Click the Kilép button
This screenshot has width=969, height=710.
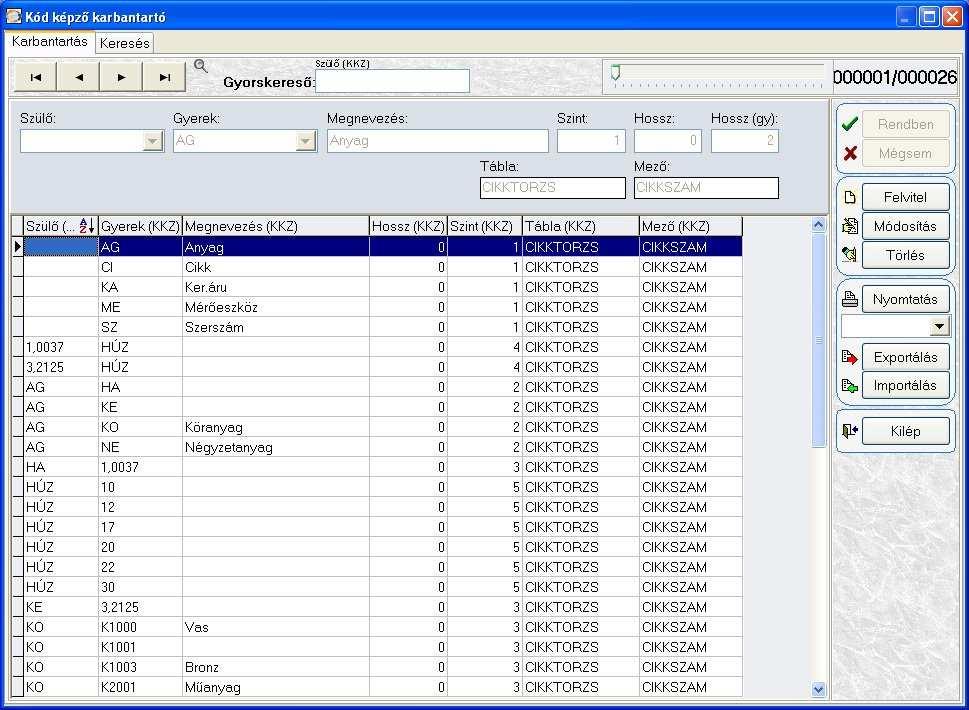905,431
